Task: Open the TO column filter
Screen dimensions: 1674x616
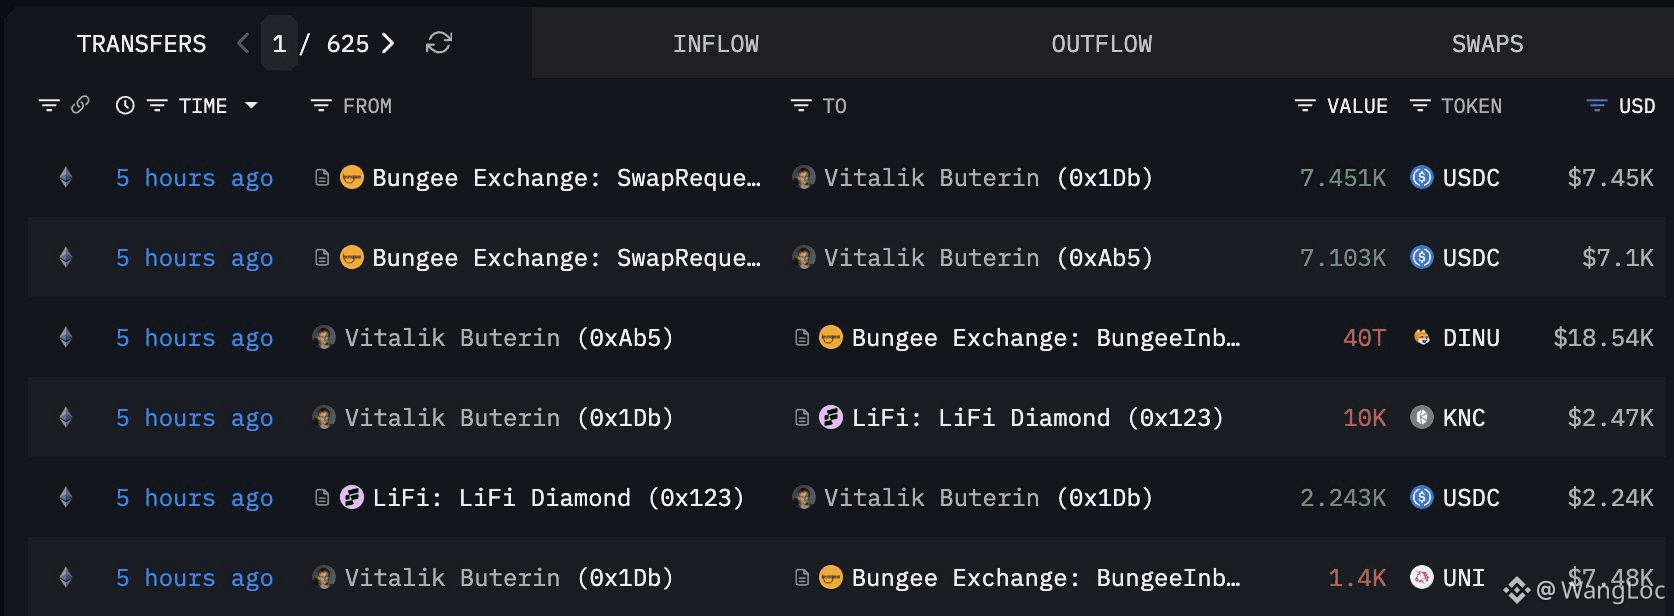Action: coord(801,105)
